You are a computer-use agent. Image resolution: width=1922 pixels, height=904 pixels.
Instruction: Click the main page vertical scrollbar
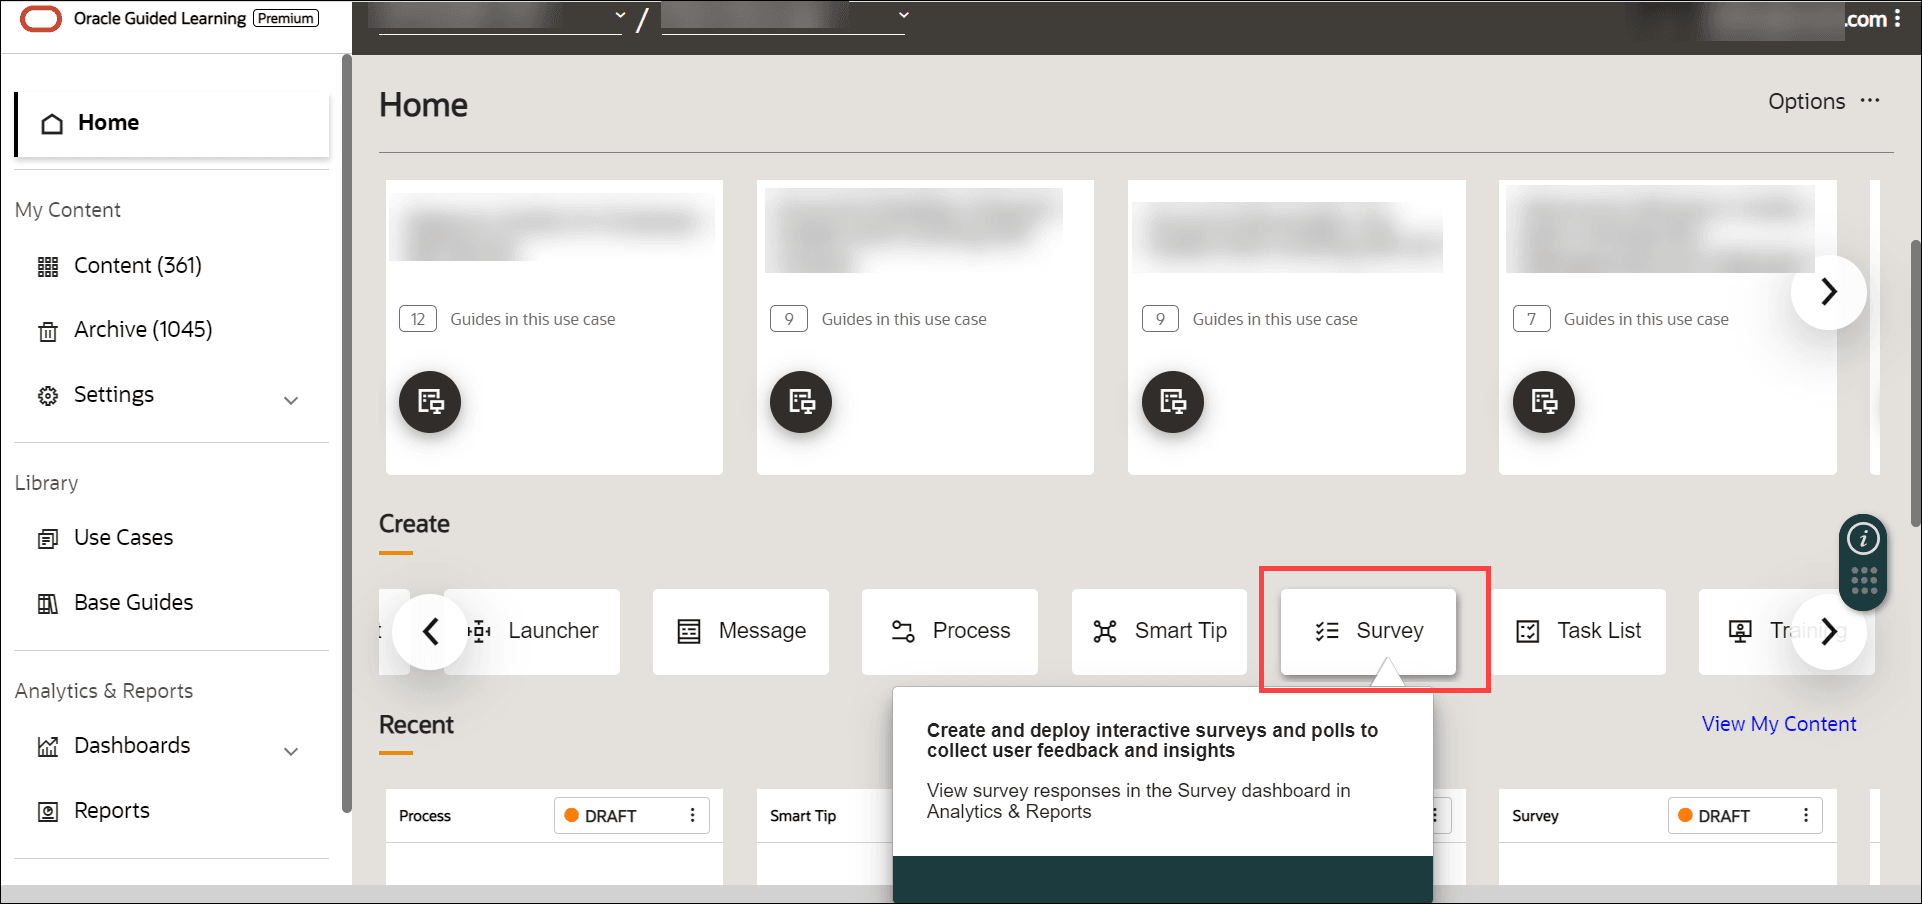coord(1915,383)
